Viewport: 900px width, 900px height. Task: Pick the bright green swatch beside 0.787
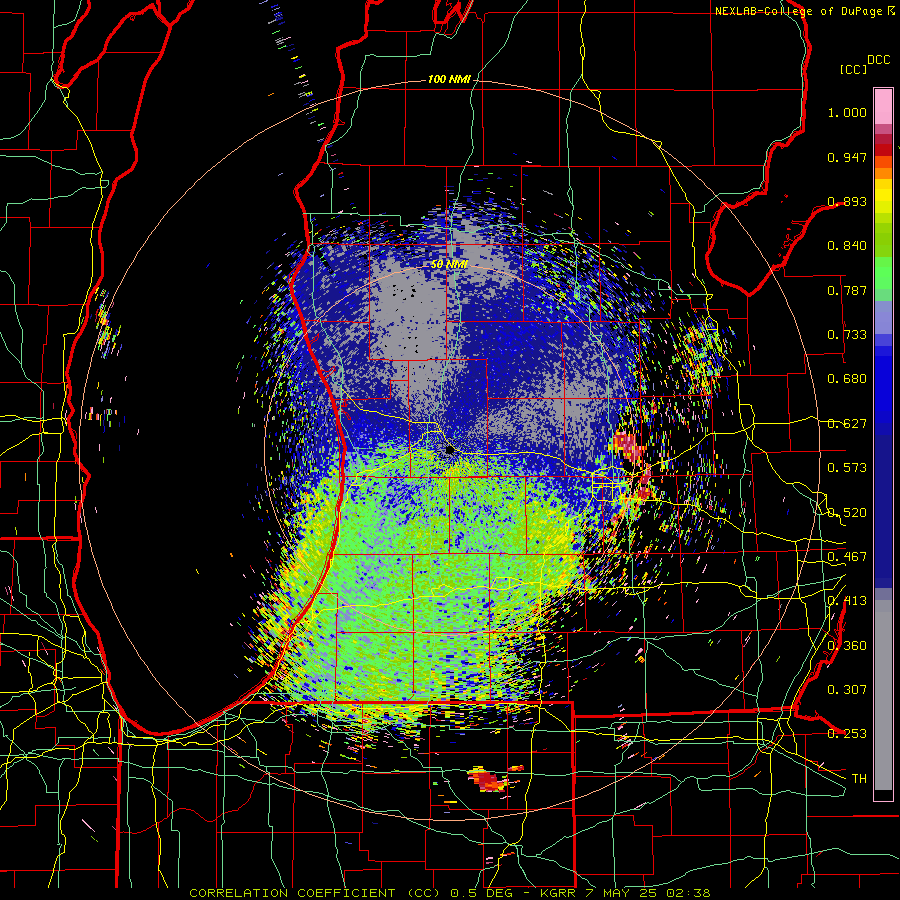883,276
